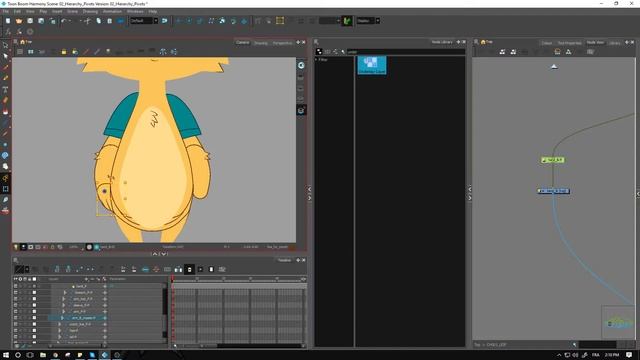The width and height of the screenshot is (640, 360).
Task: Click the Copy icon in top toolbar
Action: (98, 21)
